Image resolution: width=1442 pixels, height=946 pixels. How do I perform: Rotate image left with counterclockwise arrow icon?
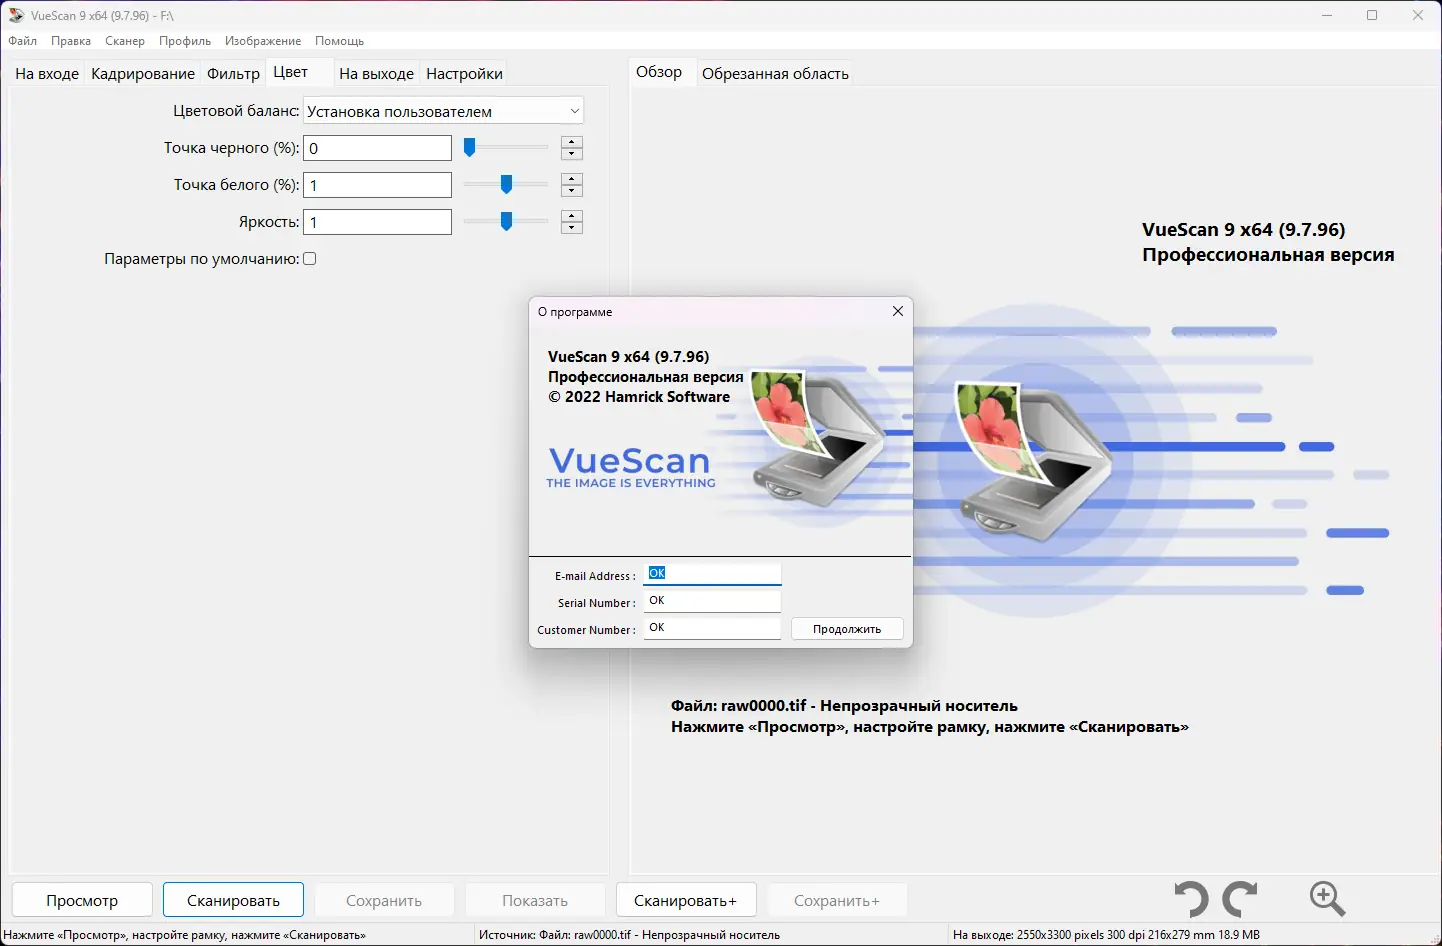tap(1191, 899)
